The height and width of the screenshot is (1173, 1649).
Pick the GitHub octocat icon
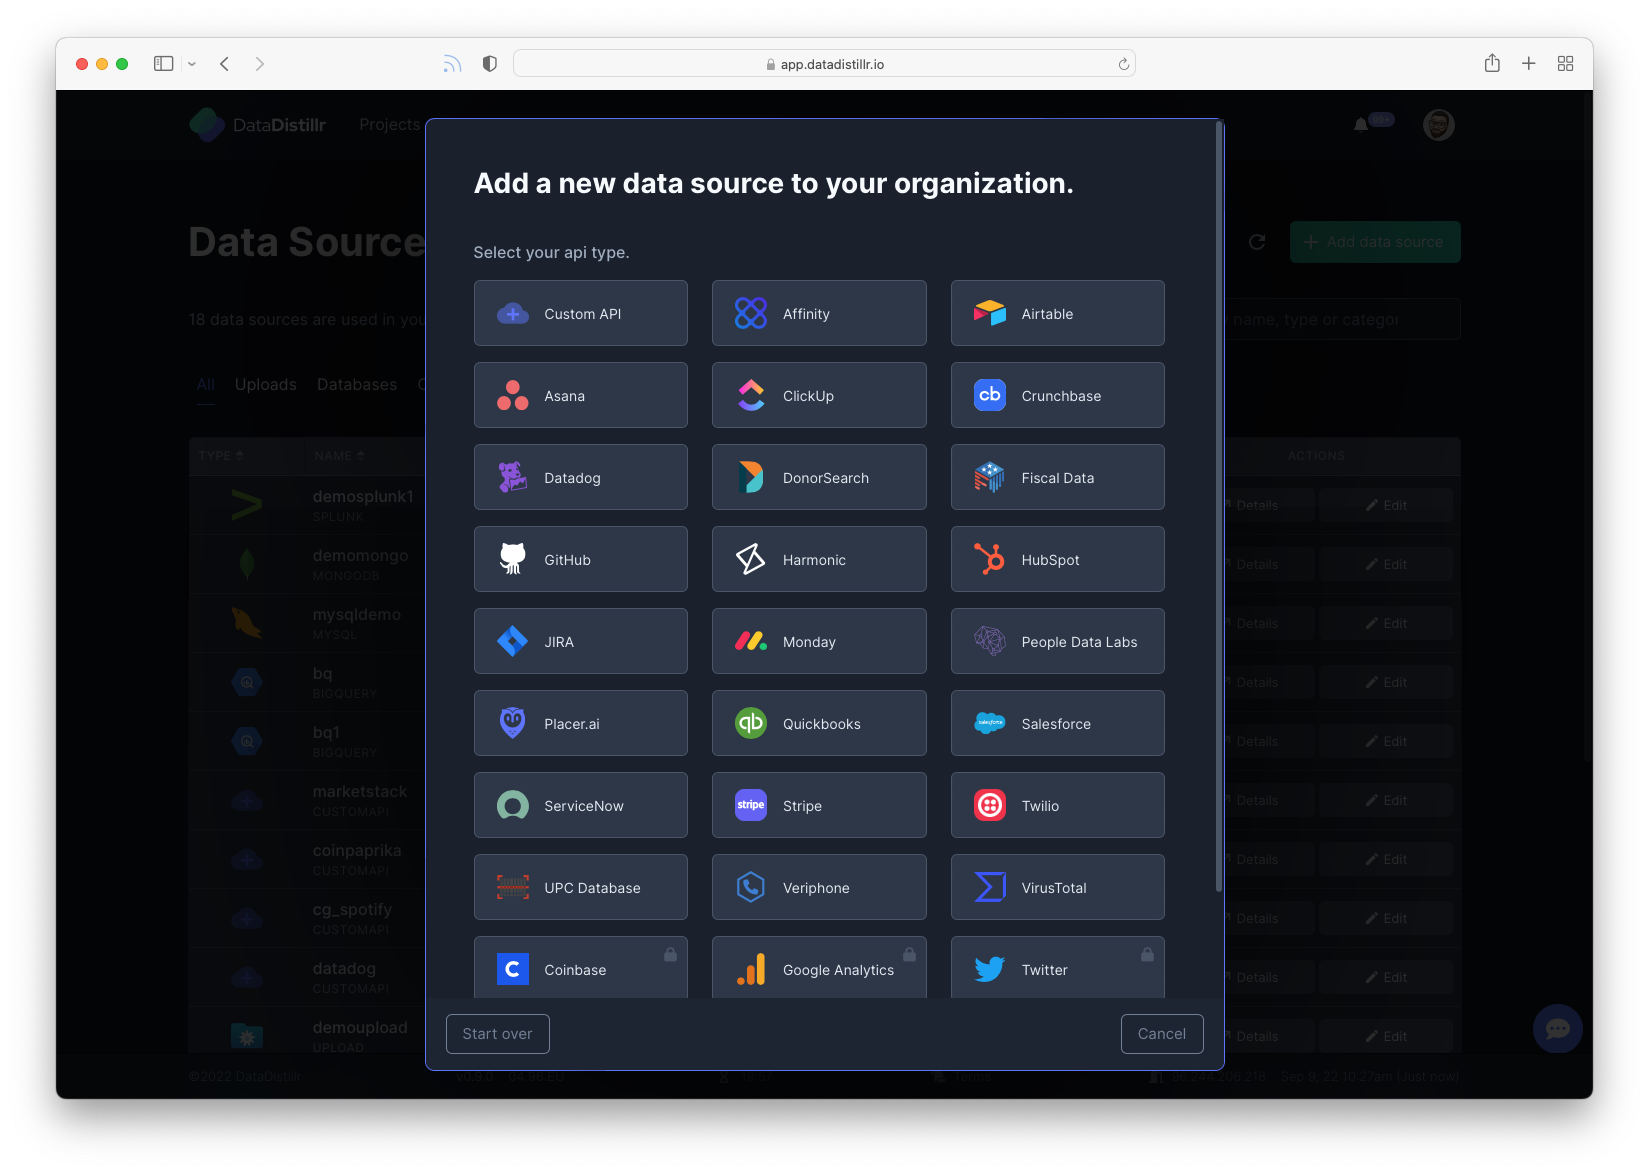pyautogui.click(x=513, y=560)
